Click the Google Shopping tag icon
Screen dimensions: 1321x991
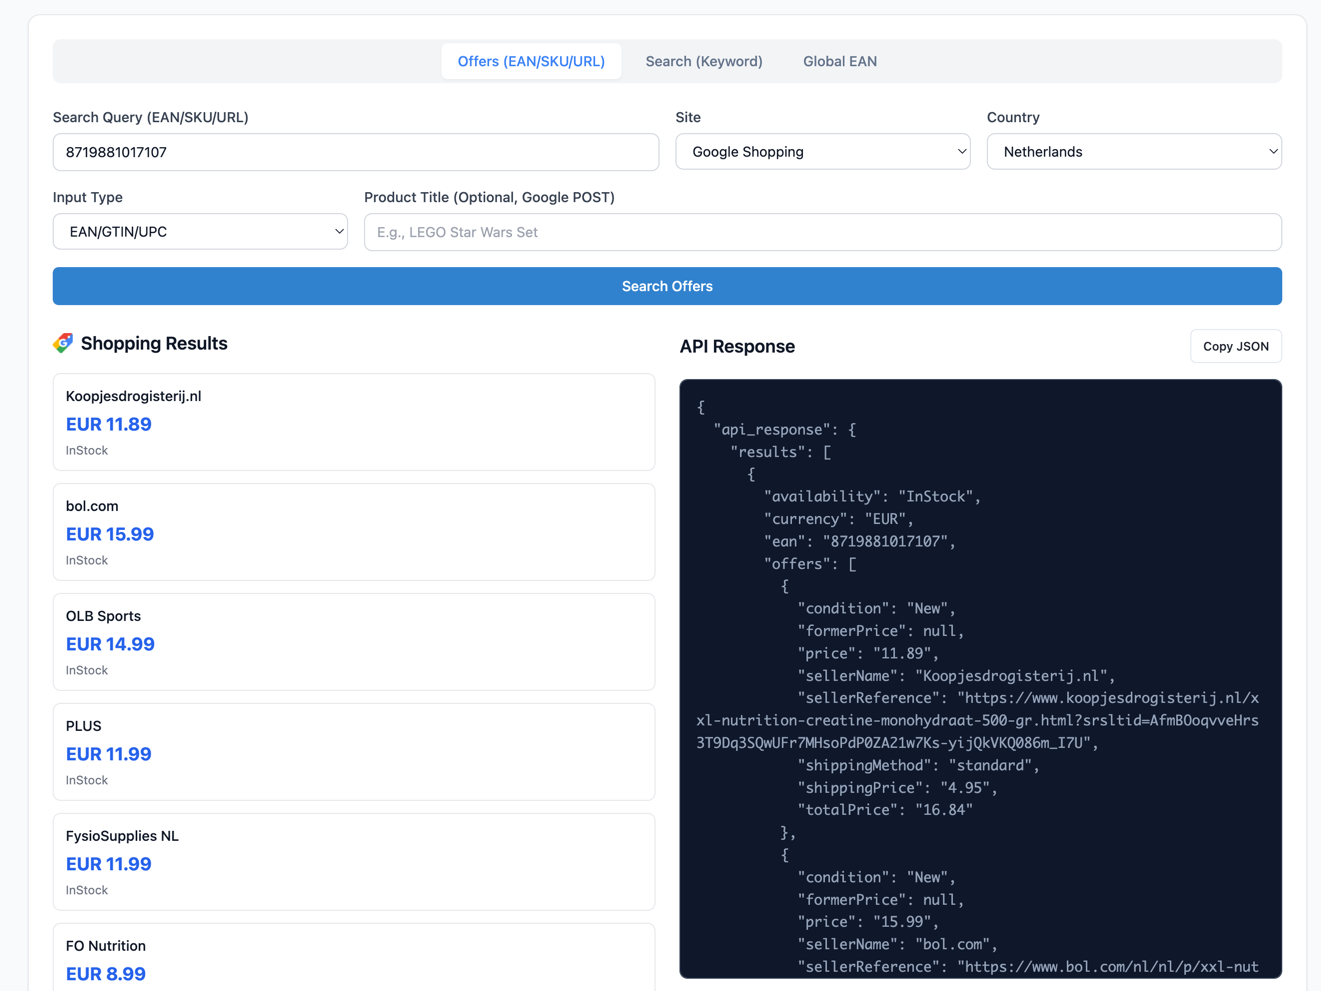point(63,343)
